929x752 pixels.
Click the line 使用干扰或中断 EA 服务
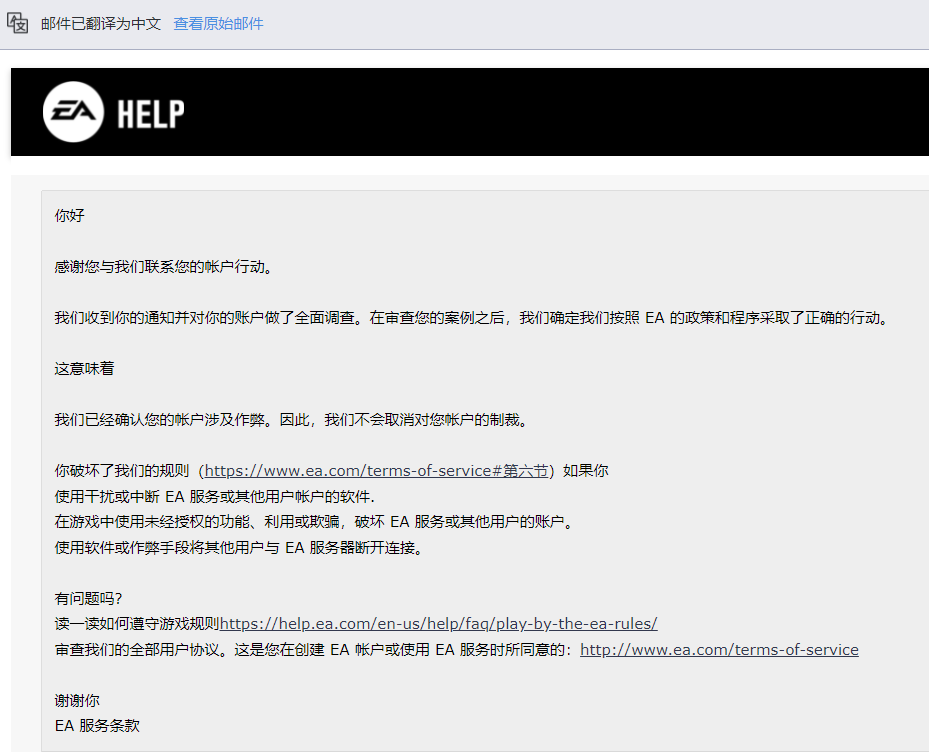pyautogui.click(x=215, y=496)
